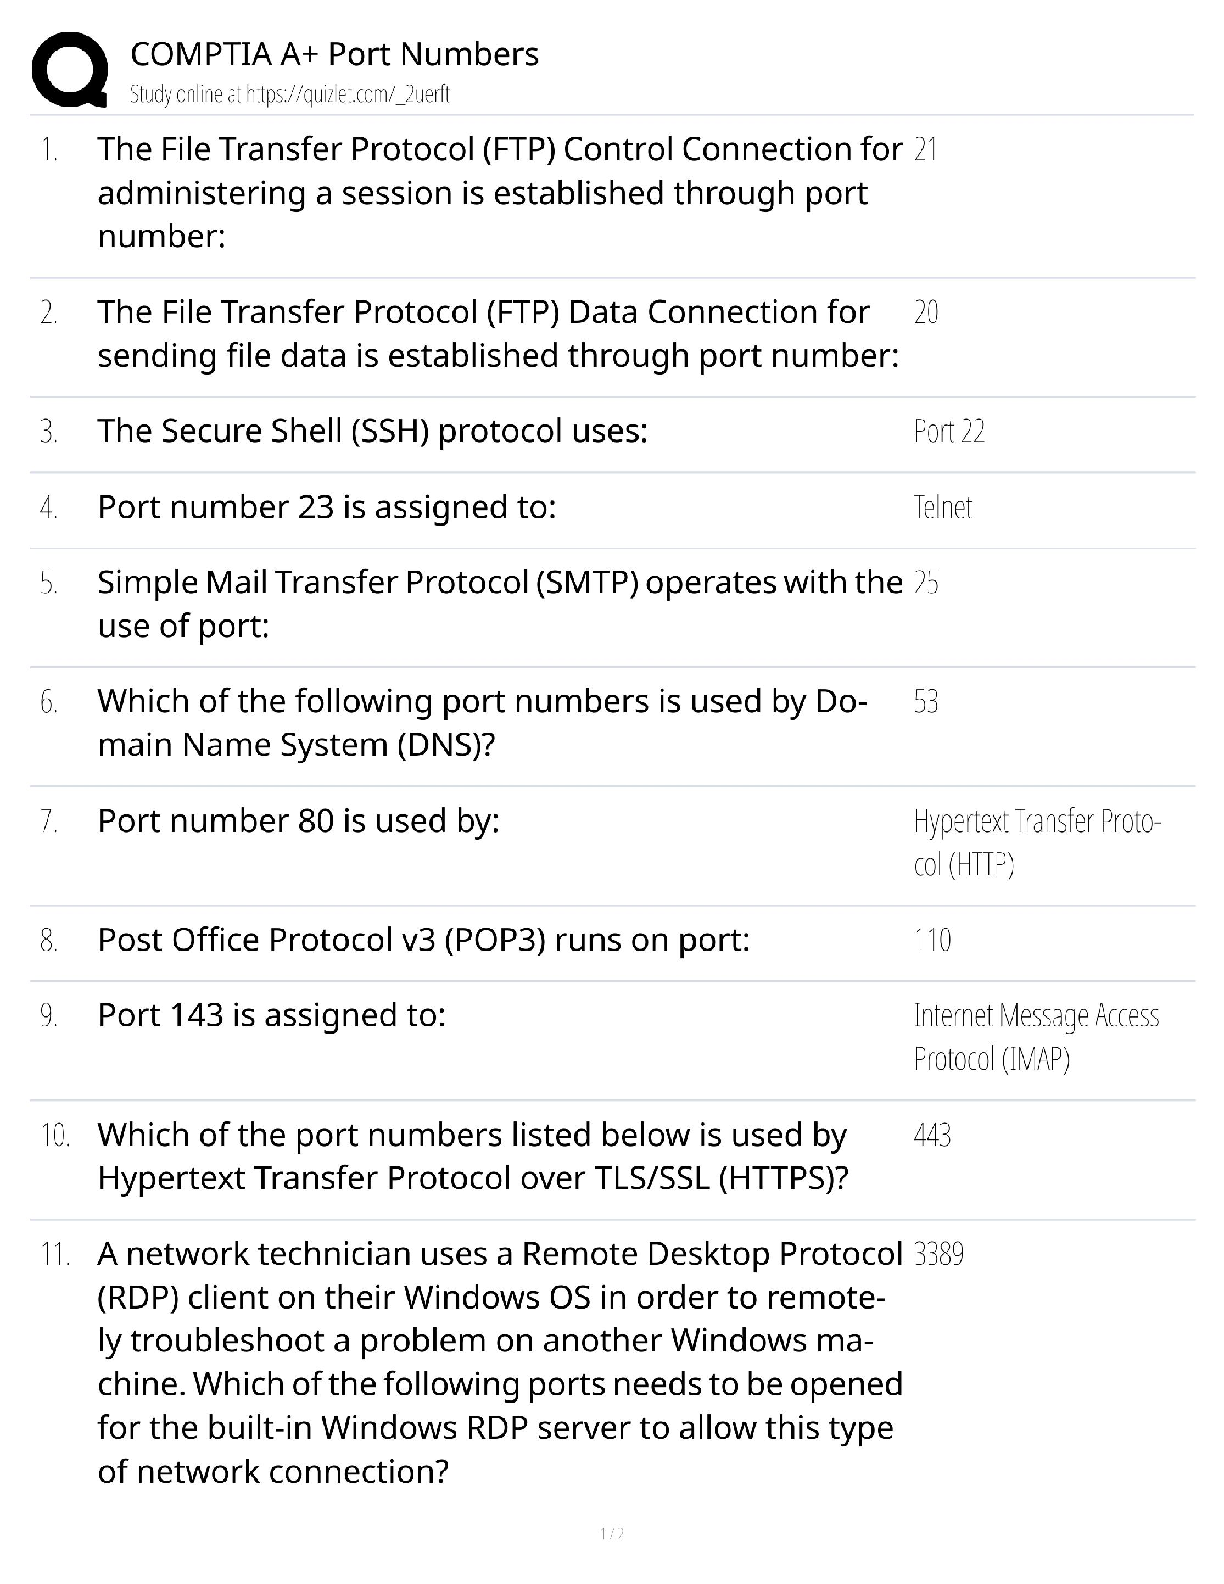
Task: Click the COMPTIA A+ Port Numbers title
Action: 334,54
